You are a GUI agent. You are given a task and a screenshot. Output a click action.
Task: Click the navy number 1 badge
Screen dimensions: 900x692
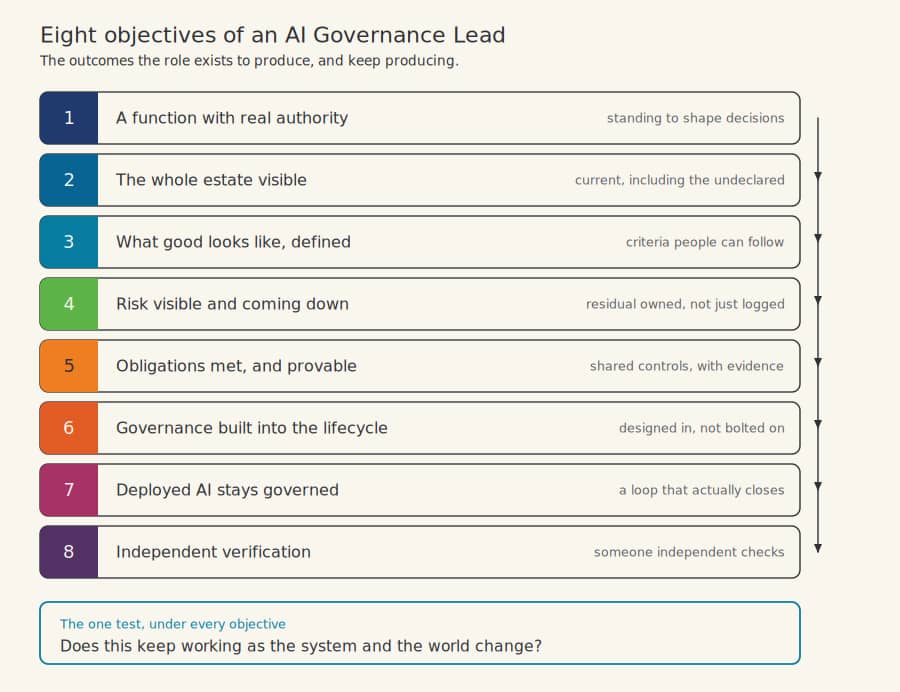pyautogui.click(x=69, y=118)
